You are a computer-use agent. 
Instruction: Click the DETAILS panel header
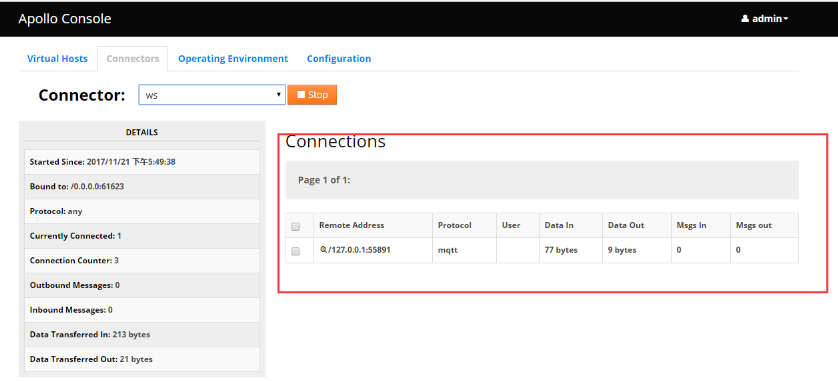(142, 132)
